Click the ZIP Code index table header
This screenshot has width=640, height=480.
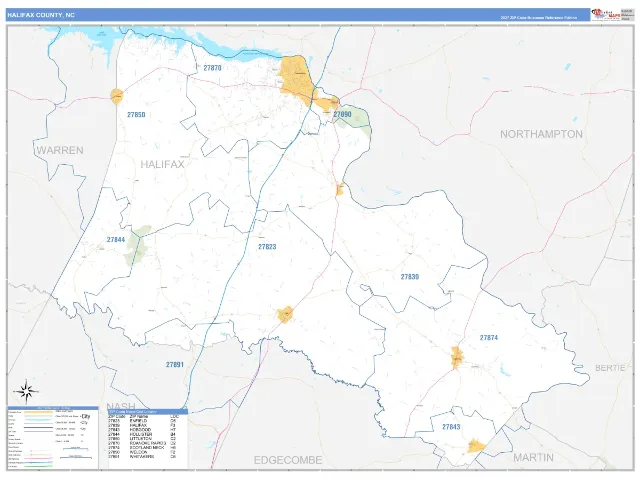tap(148, 412)
